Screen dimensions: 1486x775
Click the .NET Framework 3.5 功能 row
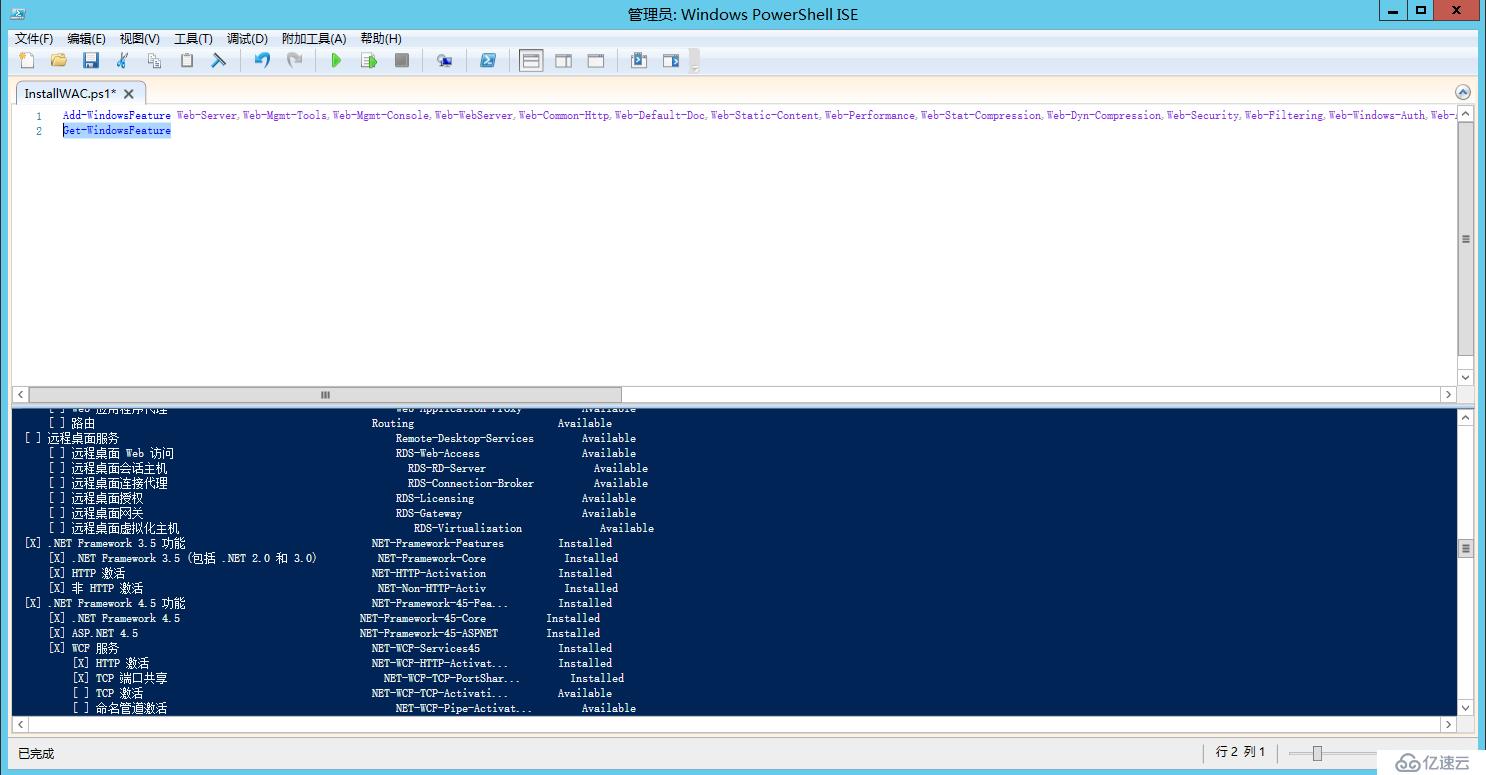click(x=318, y=544)
